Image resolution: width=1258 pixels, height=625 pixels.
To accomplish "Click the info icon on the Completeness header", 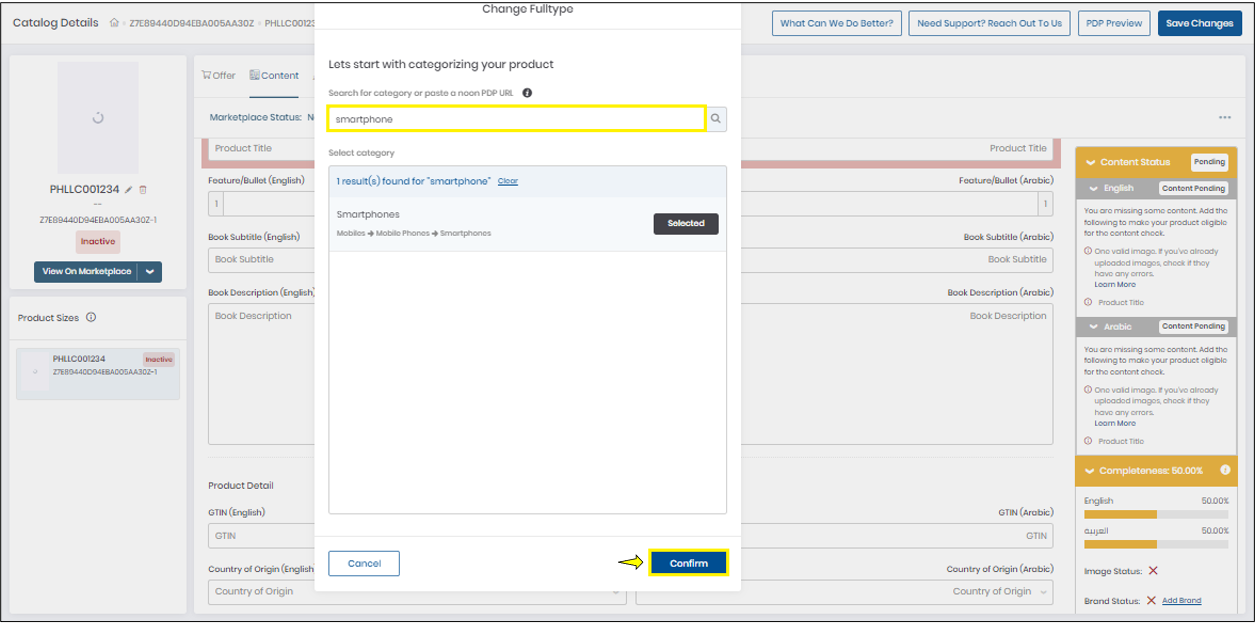I will point(1225,470).
